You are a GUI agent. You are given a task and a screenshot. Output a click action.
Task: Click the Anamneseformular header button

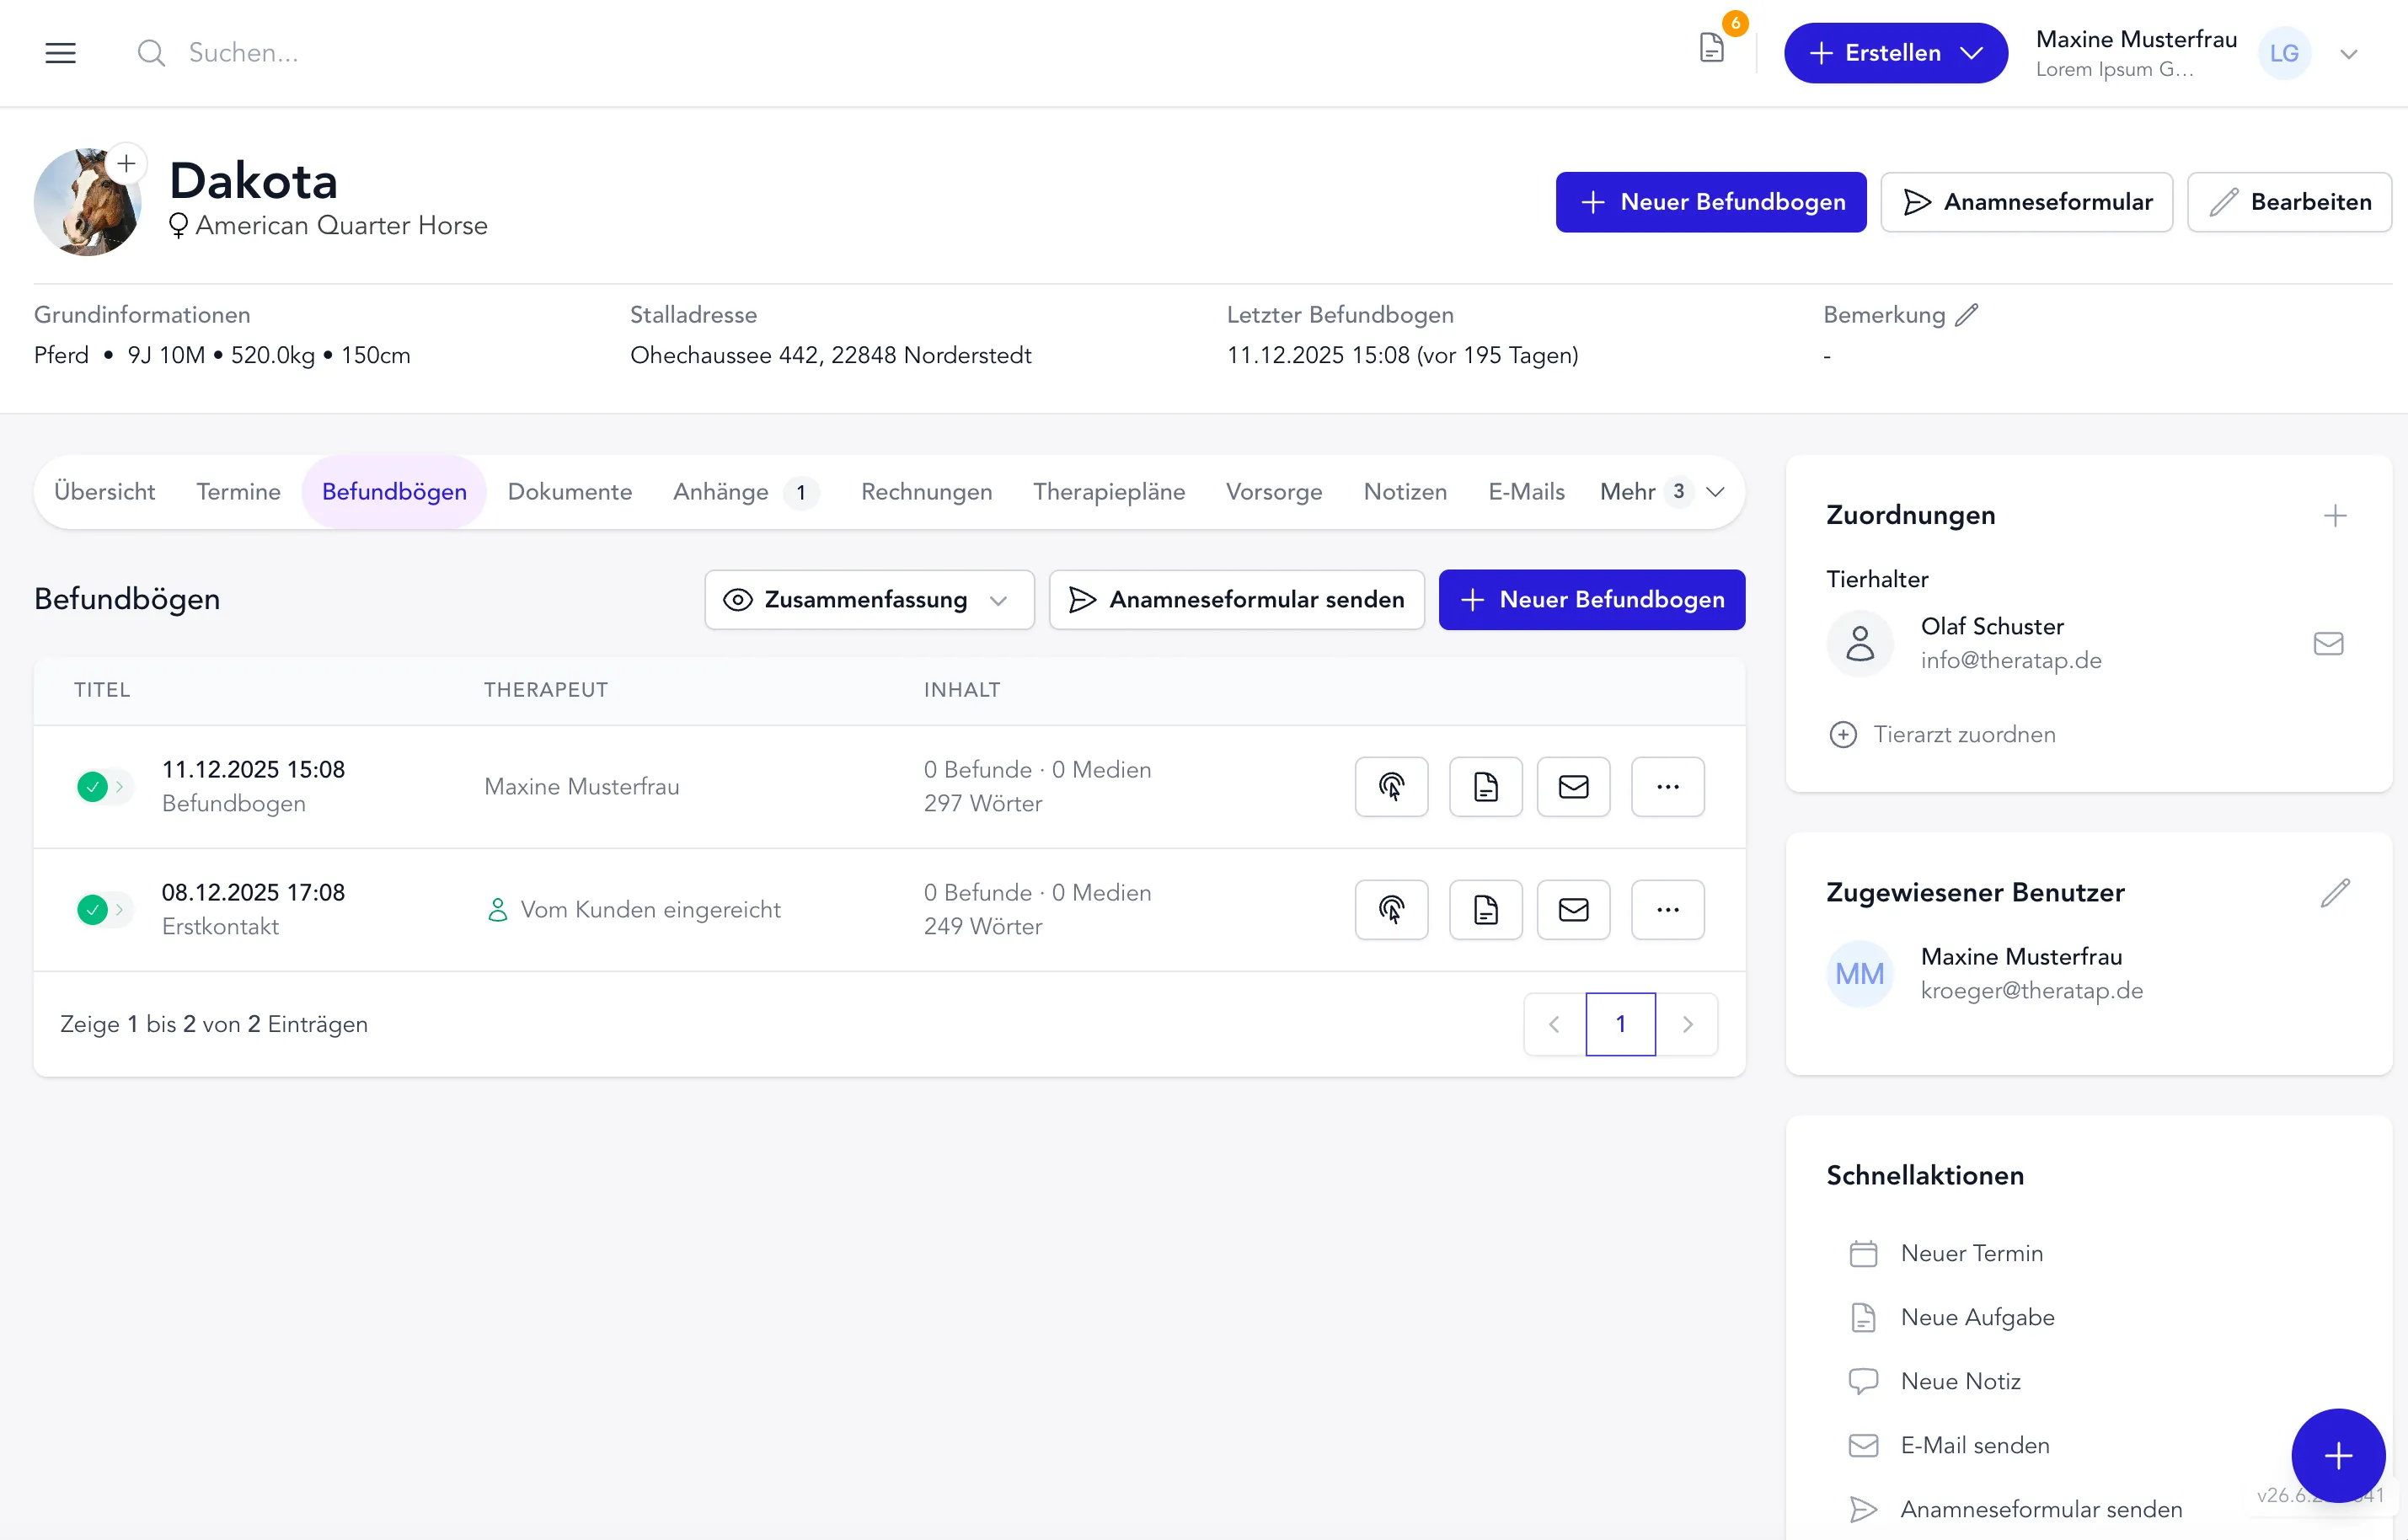tap(2026, 202)
